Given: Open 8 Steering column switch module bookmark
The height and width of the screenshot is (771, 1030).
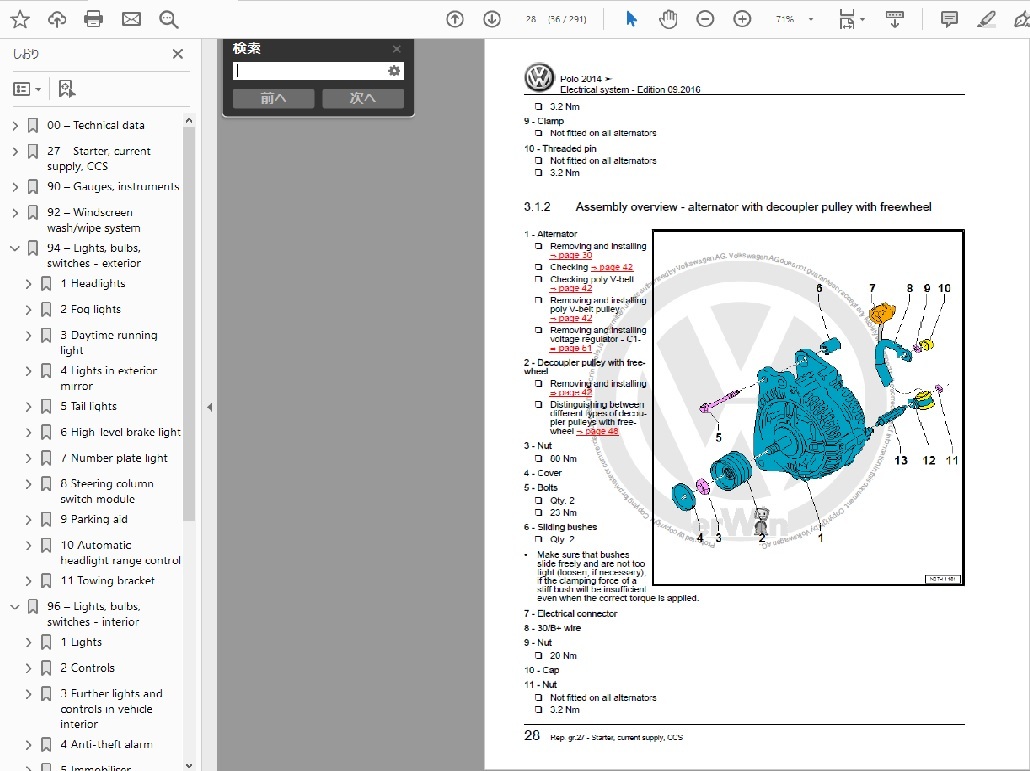Looking at the screenshot, I should click(106, 491).
